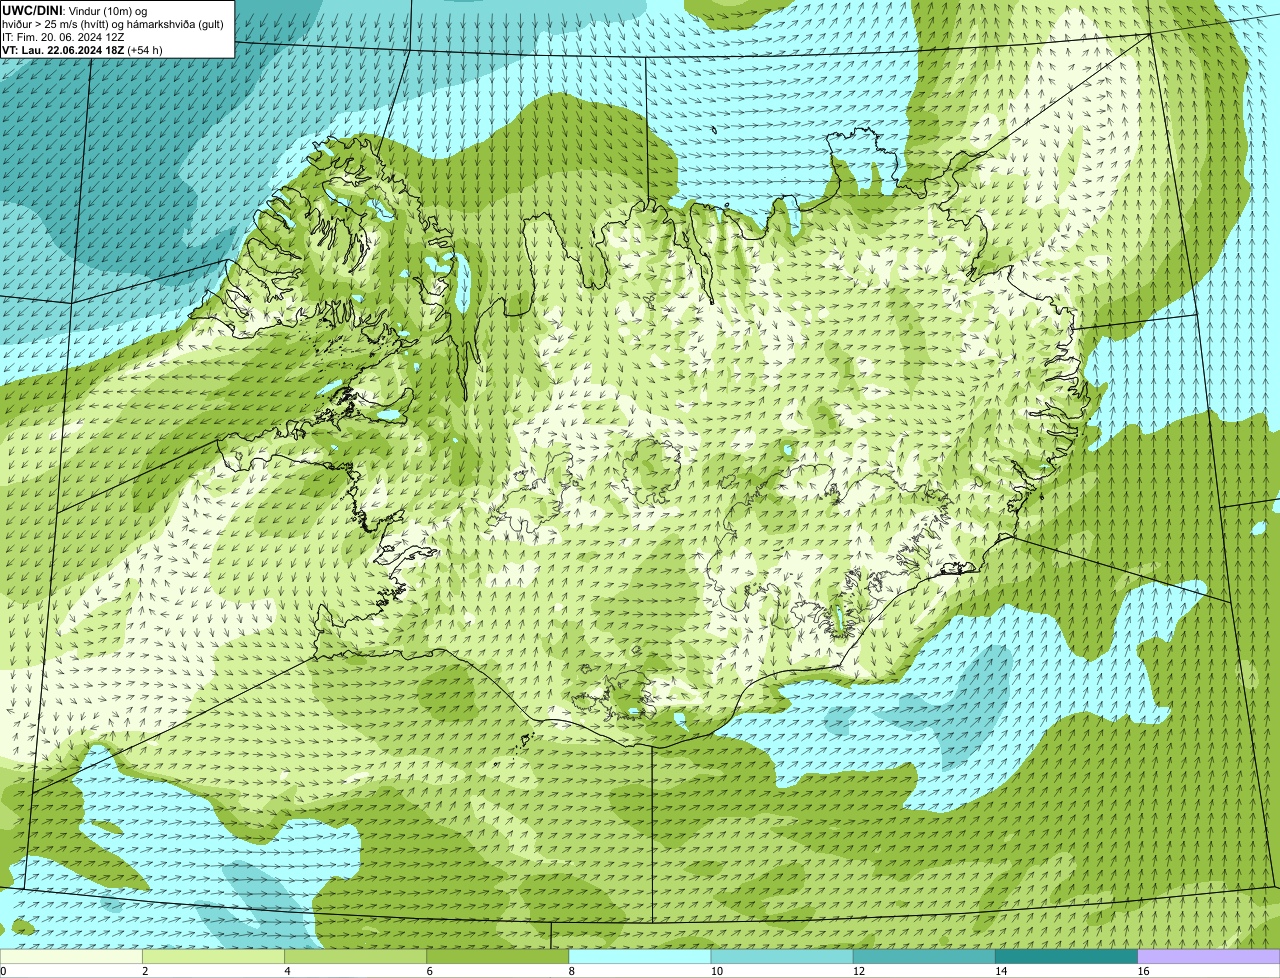1280x978 pixels.
Task: Click the 10–12 turquoise legend swatch
Action: [782, 956]
